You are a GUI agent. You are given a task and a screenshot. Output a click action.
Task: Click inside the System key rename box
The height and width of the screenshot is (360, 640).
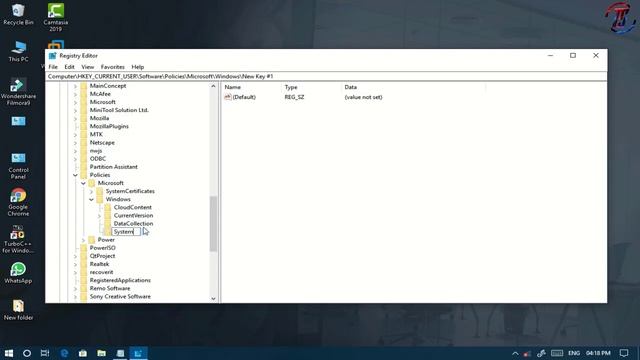click(x=126, y=232)
